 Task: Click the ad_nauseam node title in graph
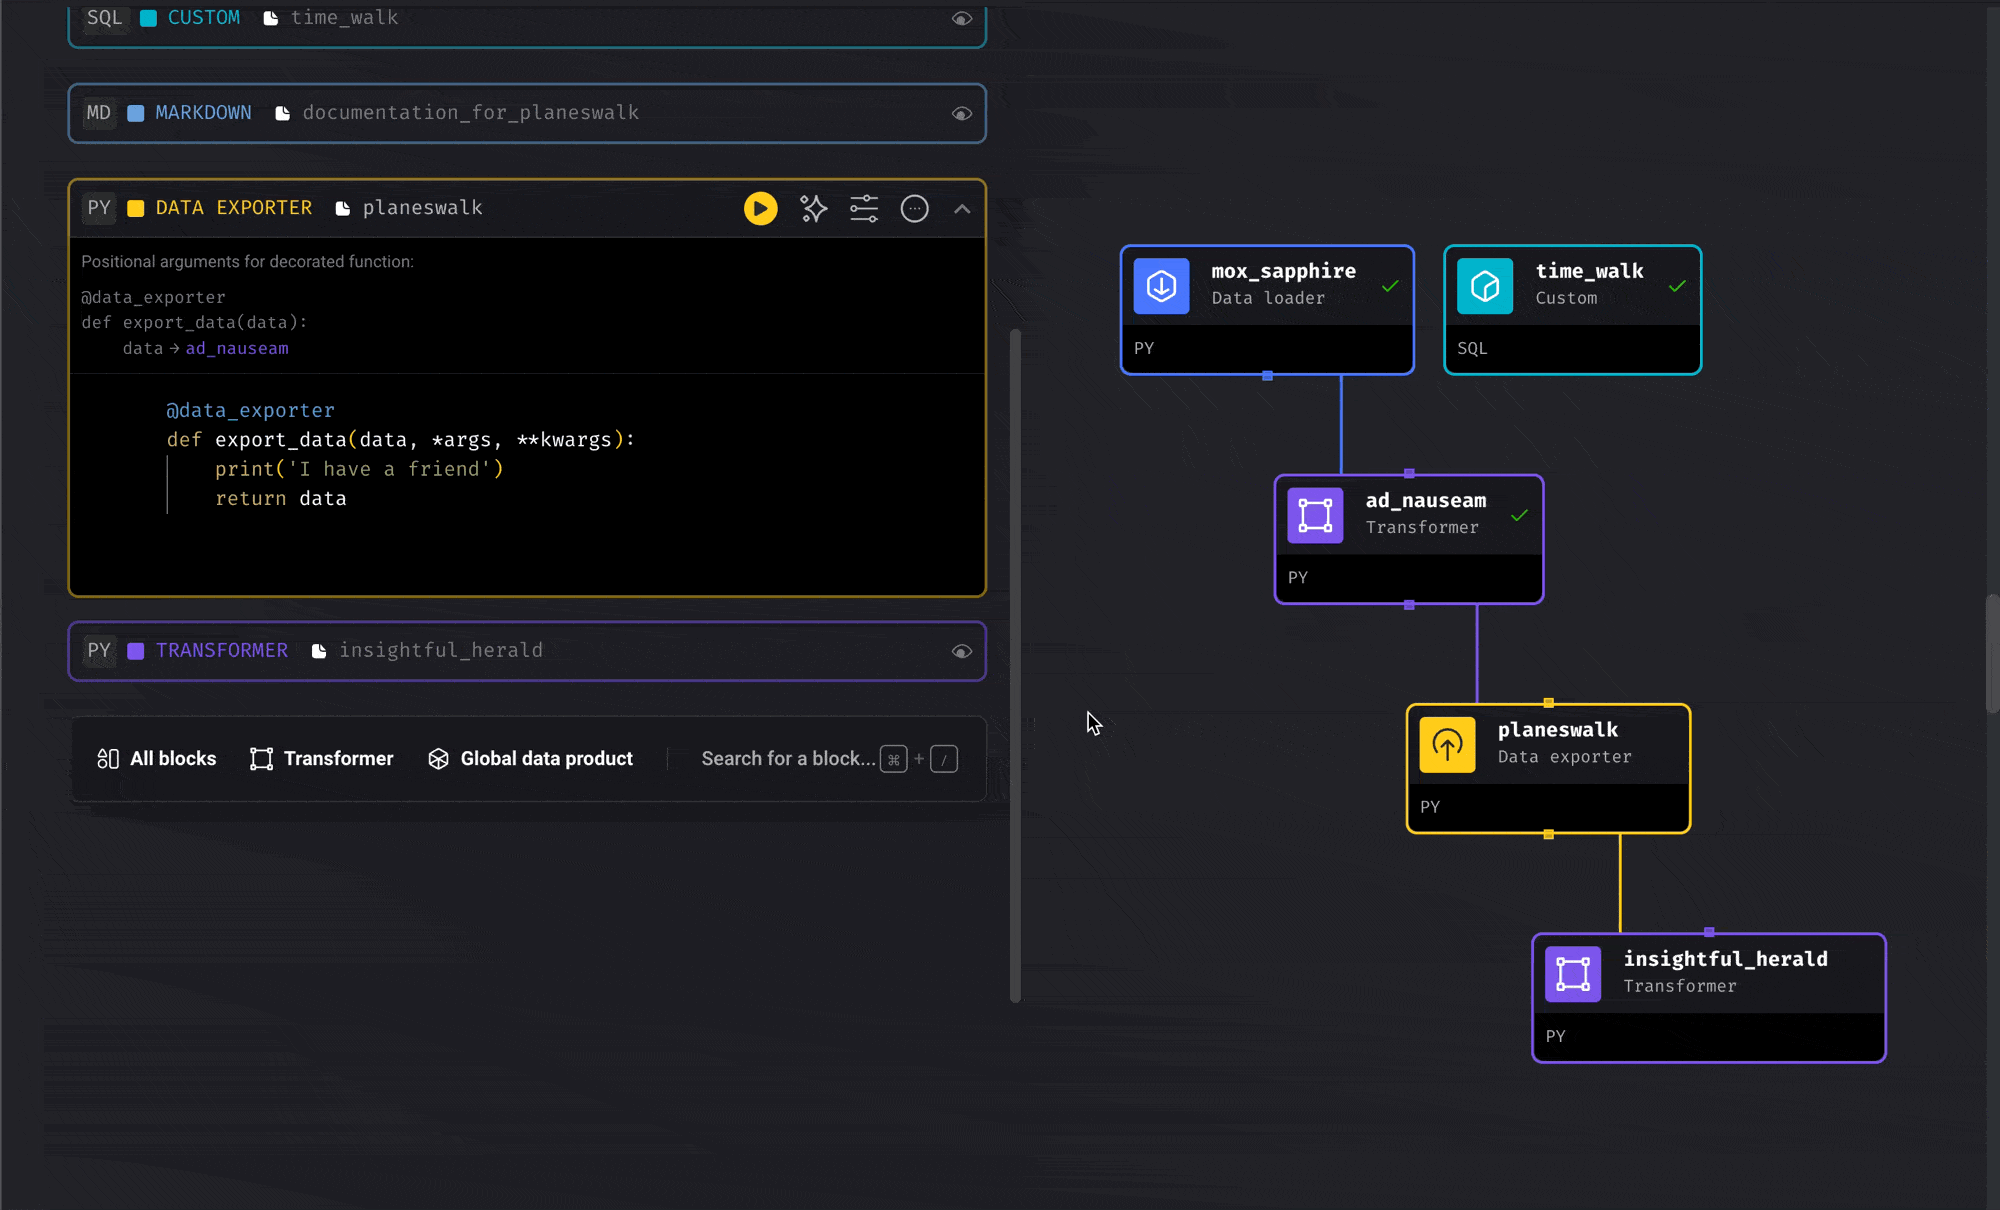pyautogui.click(x=1426, y=500)
